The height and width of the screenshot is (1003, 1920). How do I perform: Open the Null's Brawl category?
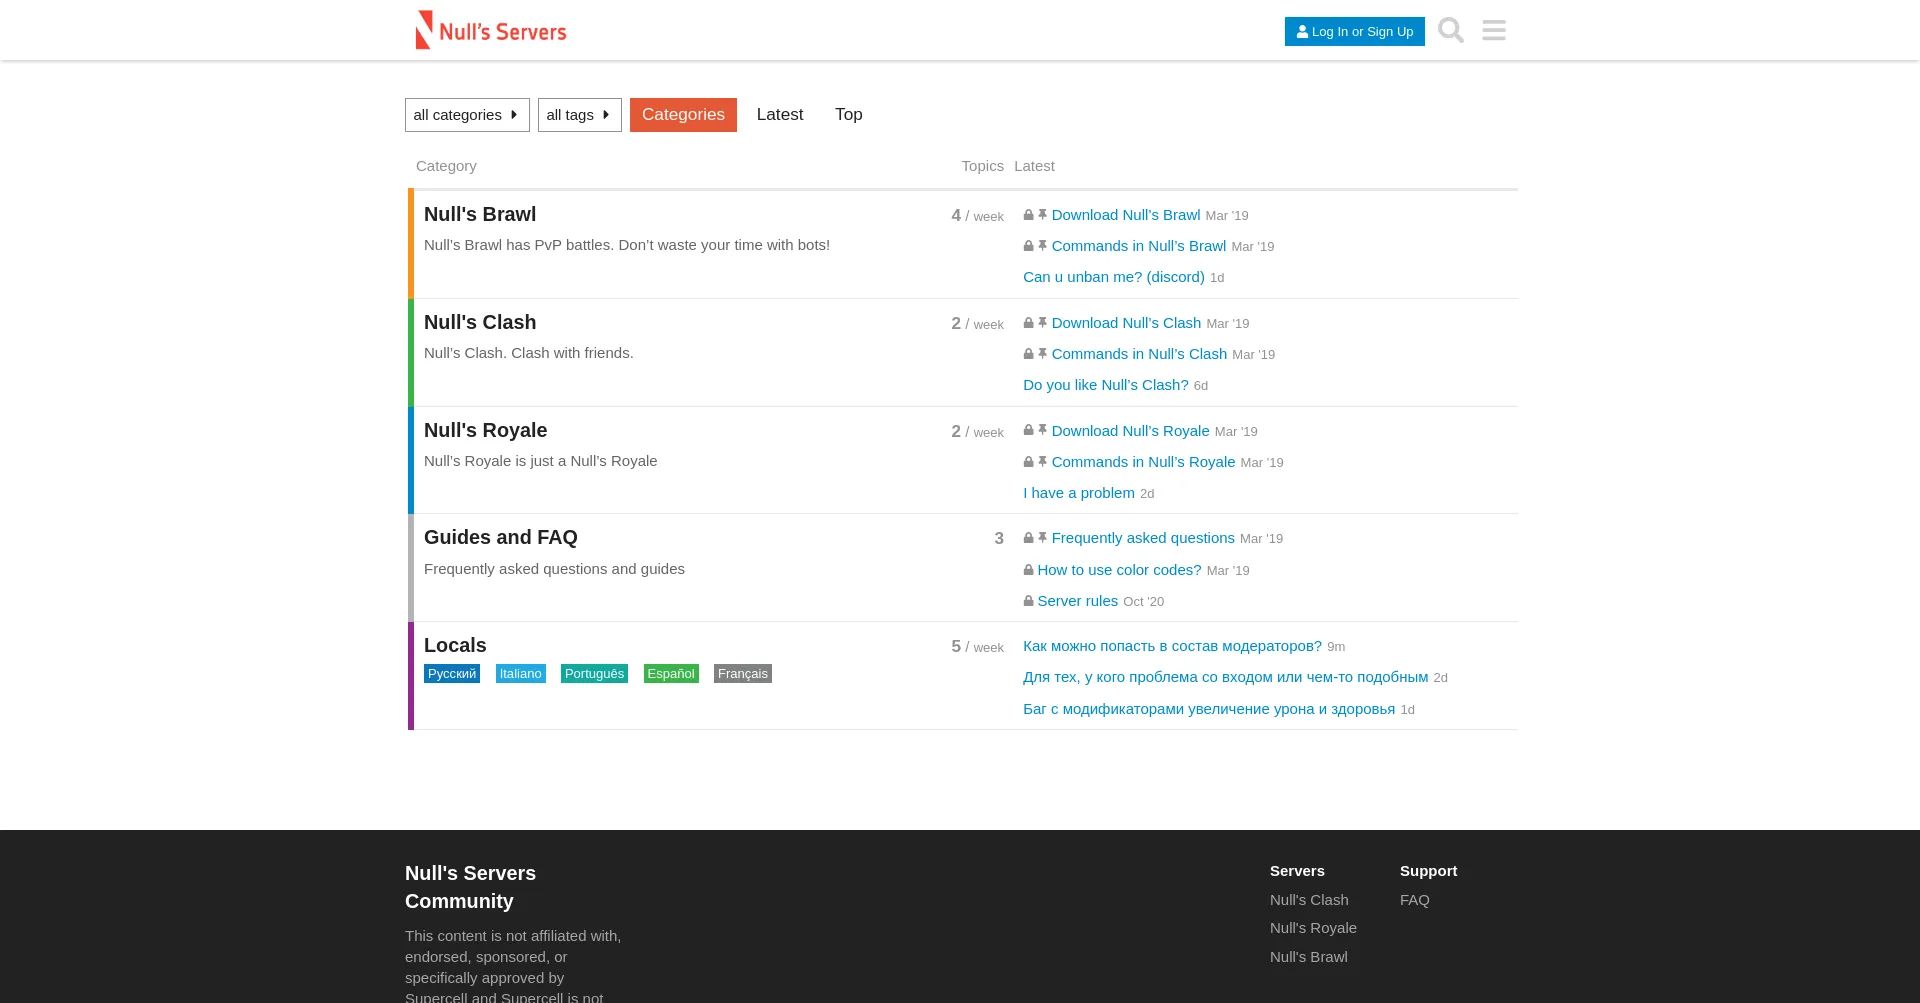pos(480,214)
